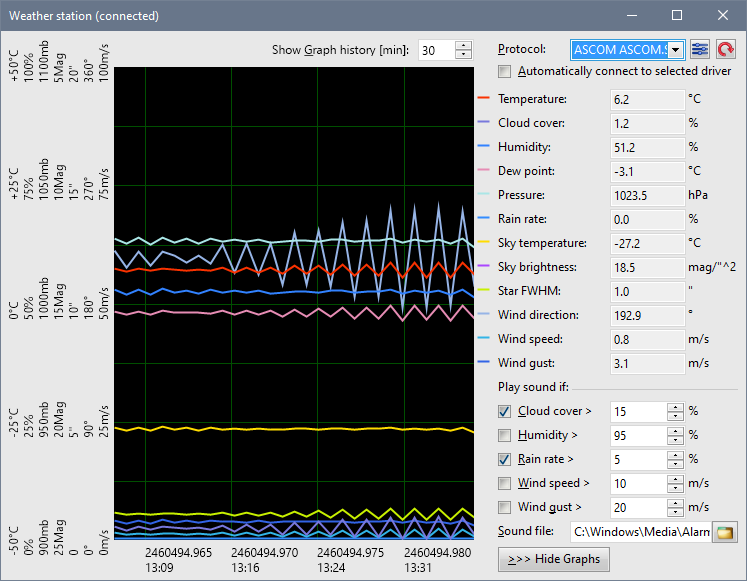Decrease the Wind gust threshold value

point(675,512)
